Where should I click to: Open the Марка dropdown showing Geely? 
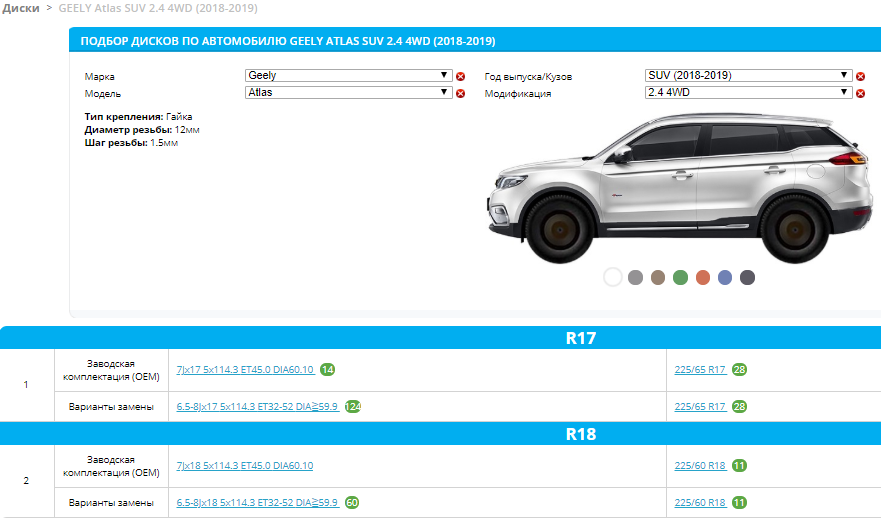[348, 76]
